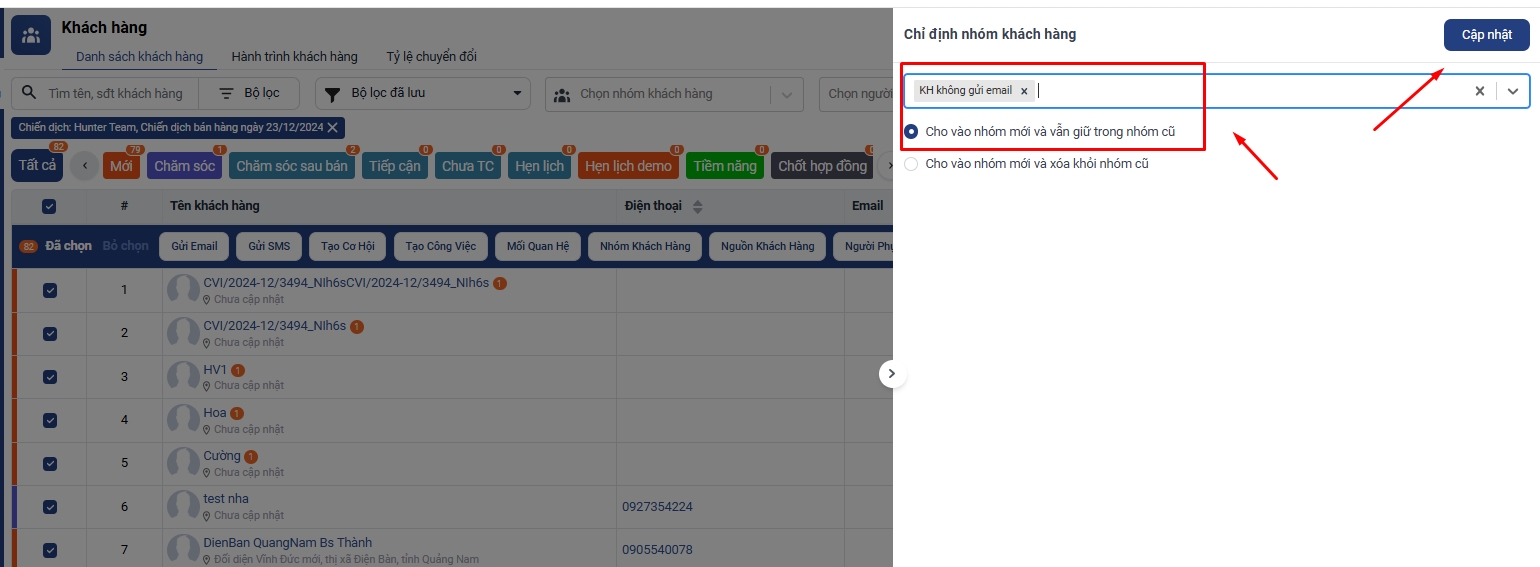
Task: Click the search magnifier icon
Action: coord(29,93)
